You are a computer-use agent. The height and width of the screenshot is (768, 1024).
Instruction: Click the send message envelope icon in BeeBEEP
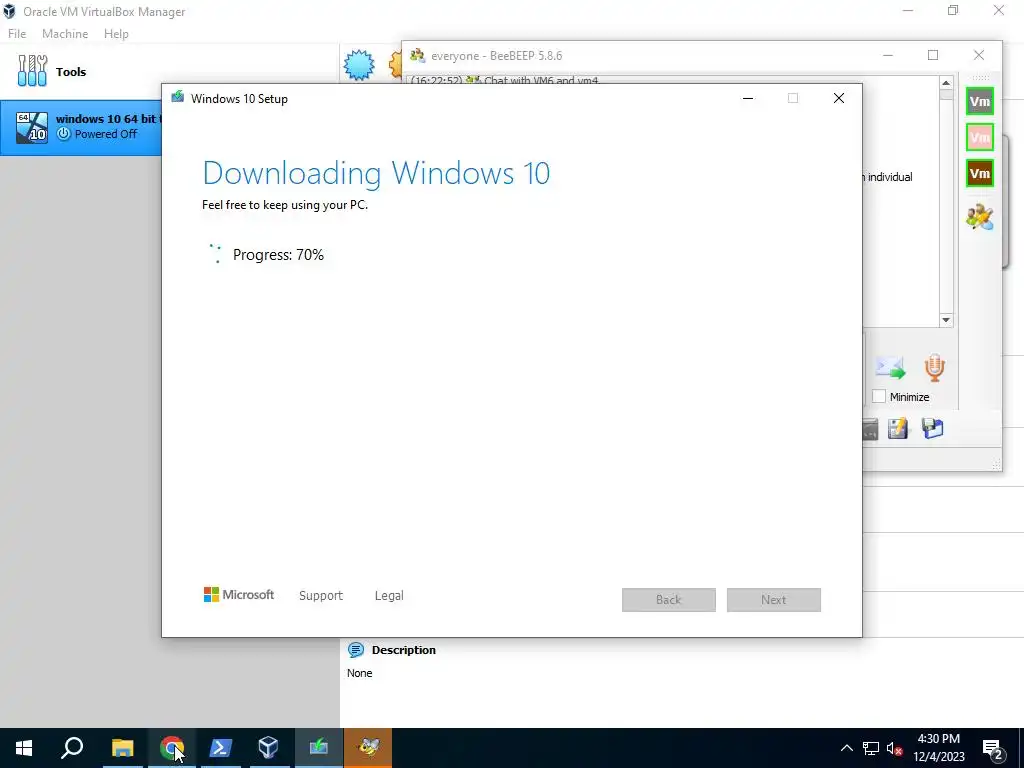click(890, 368)
